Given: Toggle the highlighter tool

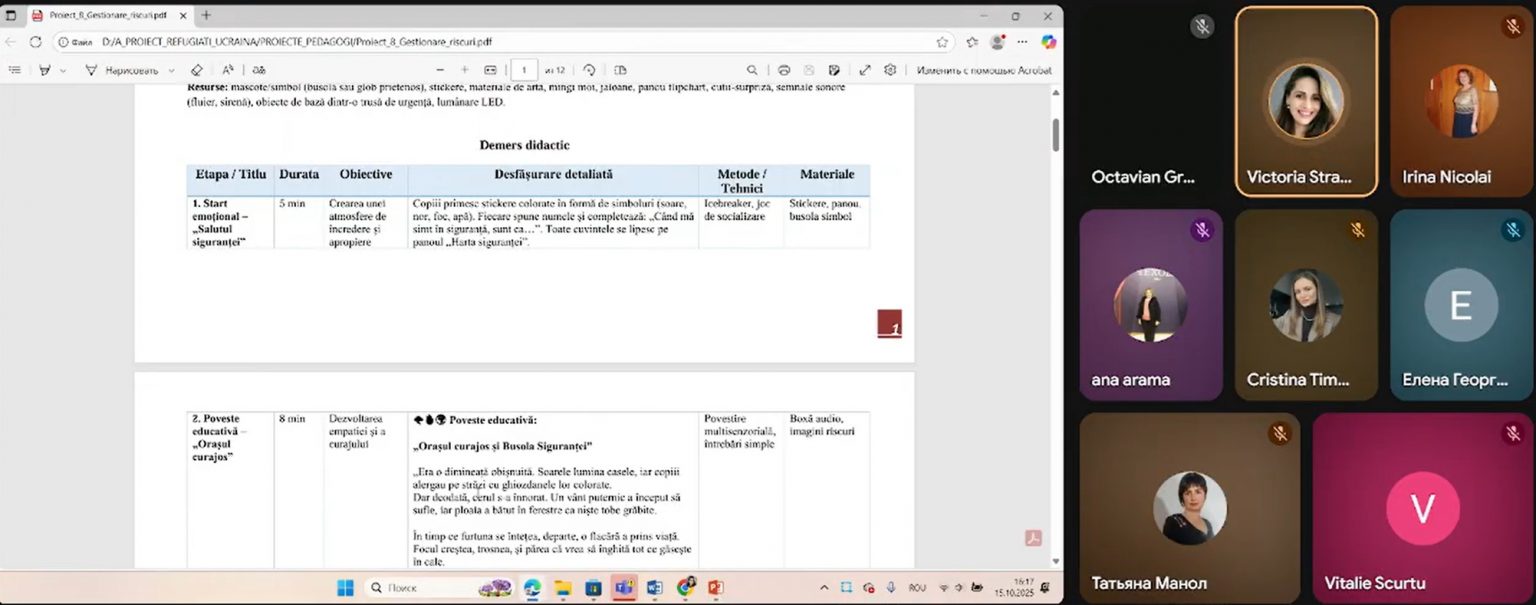Looking at the screenshot, I should (x=44, y=70).
